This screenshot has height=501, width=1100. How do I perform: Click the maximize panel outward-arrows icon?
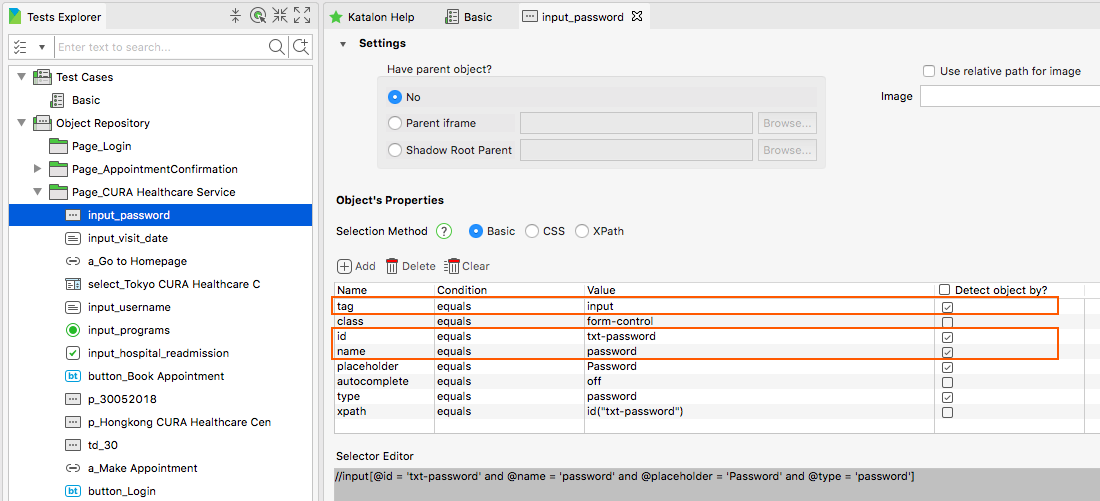tap(302, 15)
